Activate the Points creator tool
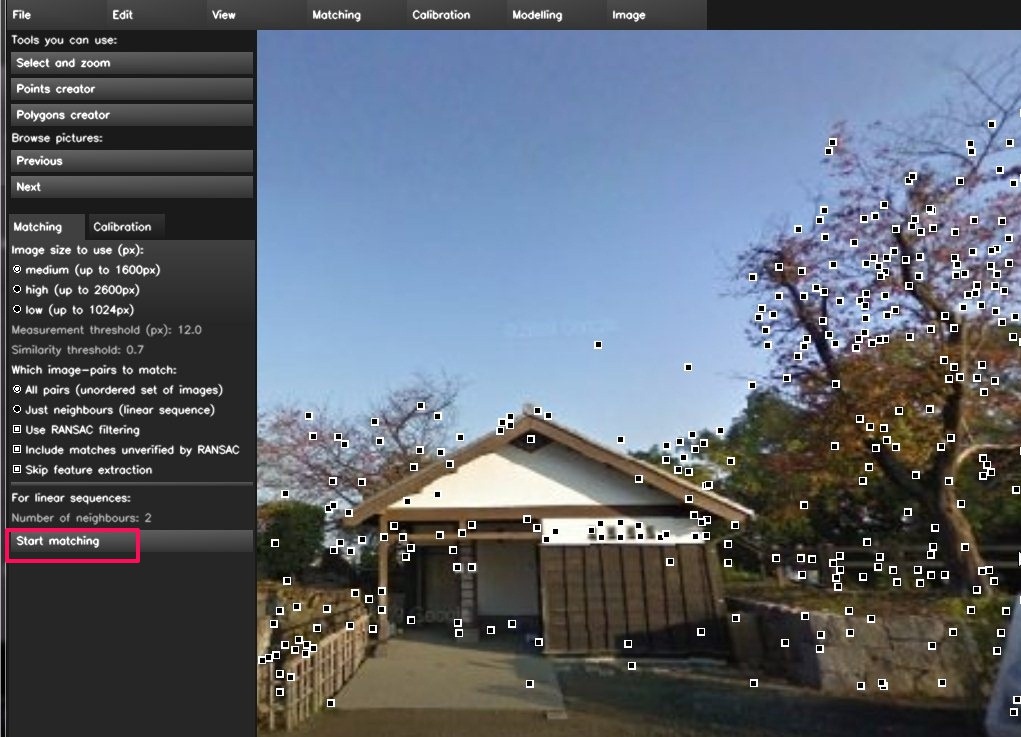The width and height of the screenshot is (1021, 737). pyautogui.click(x=132, y=89)
